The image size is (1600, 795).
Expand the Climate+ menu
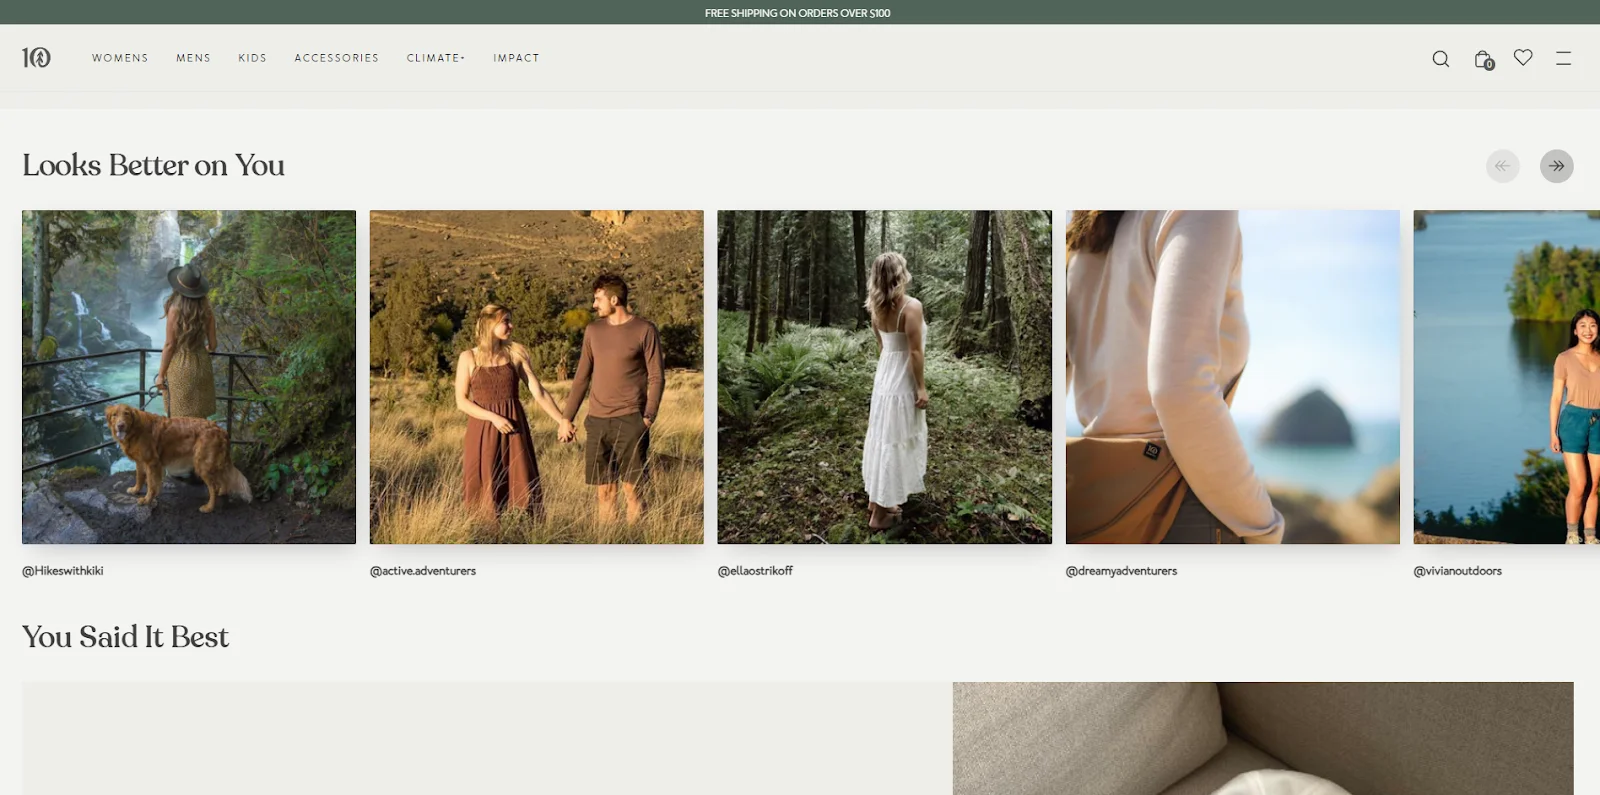point(436,58)
